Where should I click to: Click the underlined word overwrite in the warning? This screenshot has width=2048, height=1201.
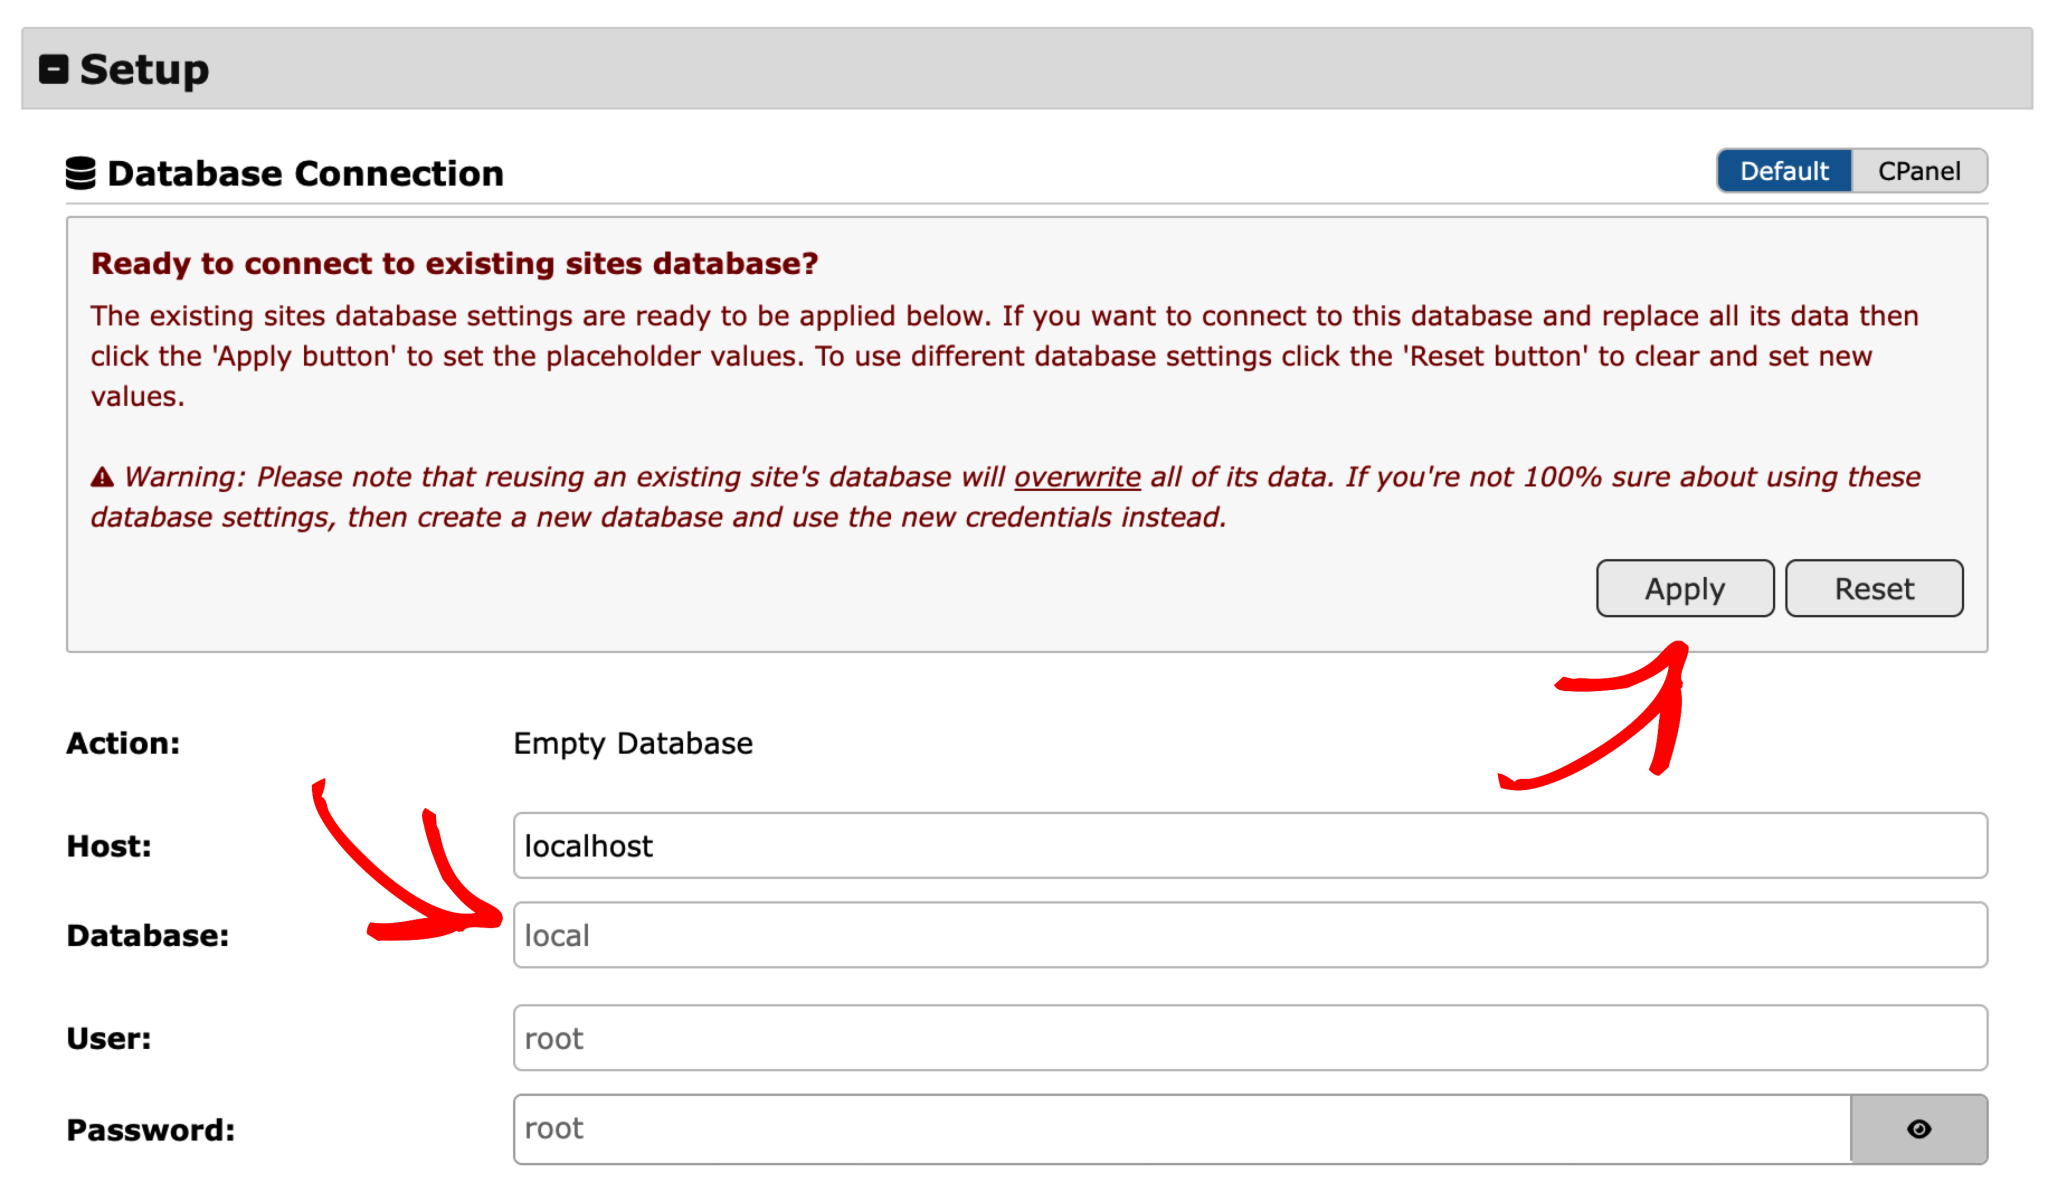1076,477
